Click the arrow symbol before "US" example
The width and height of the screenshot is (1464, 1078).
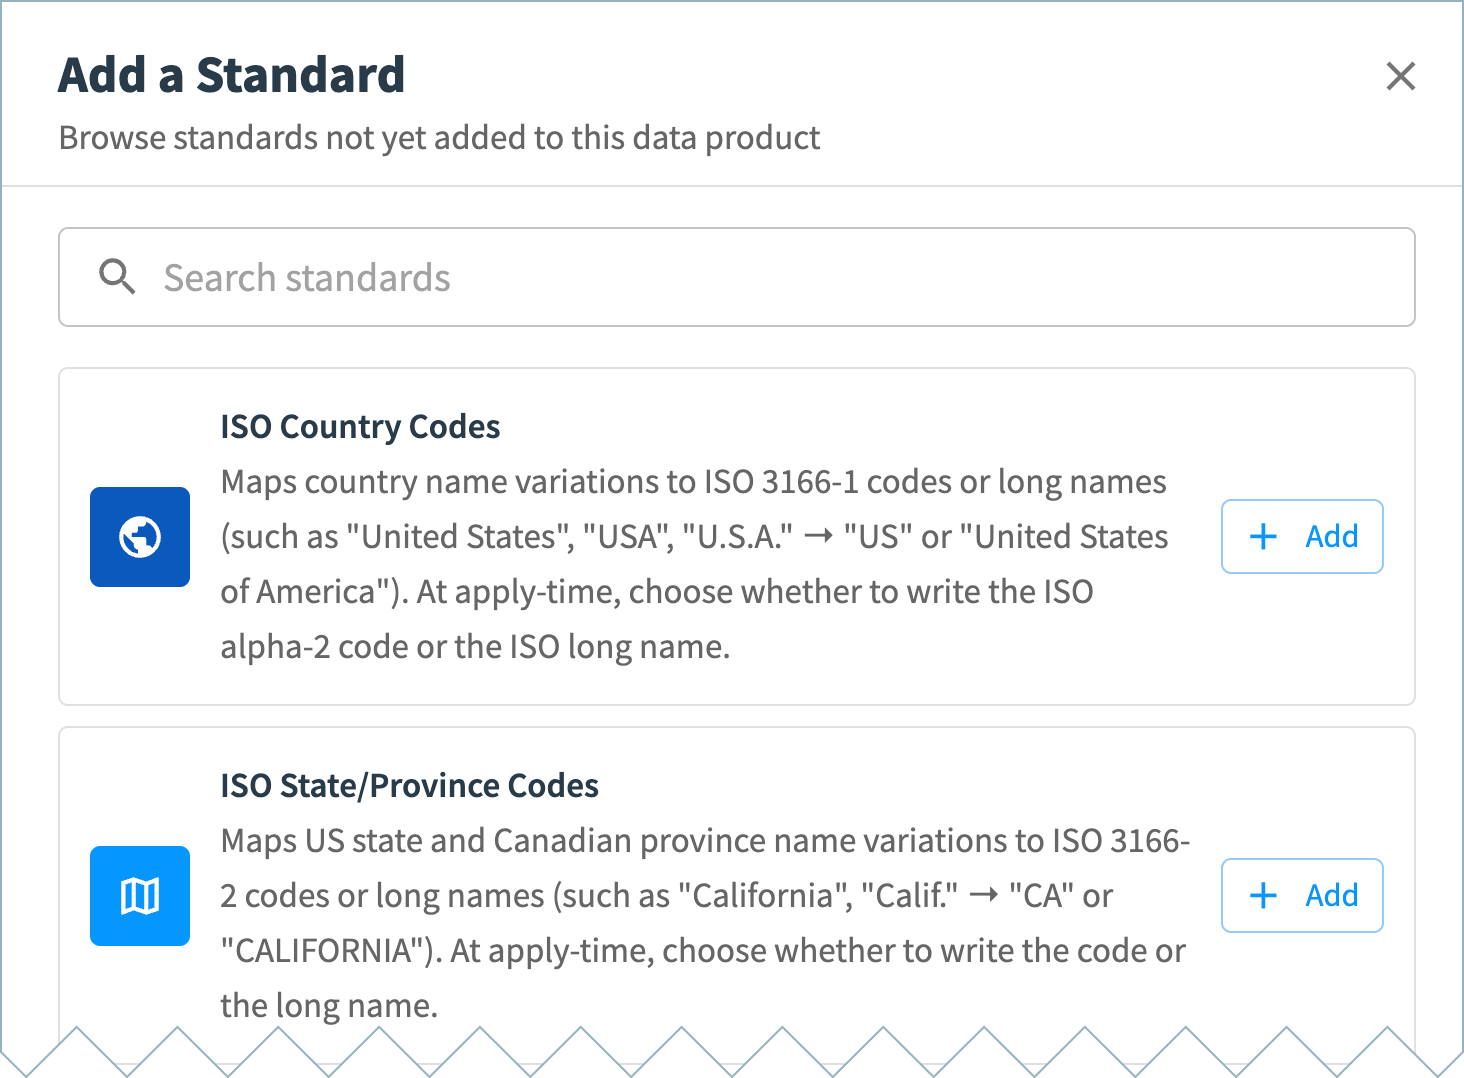coord(818,537)
